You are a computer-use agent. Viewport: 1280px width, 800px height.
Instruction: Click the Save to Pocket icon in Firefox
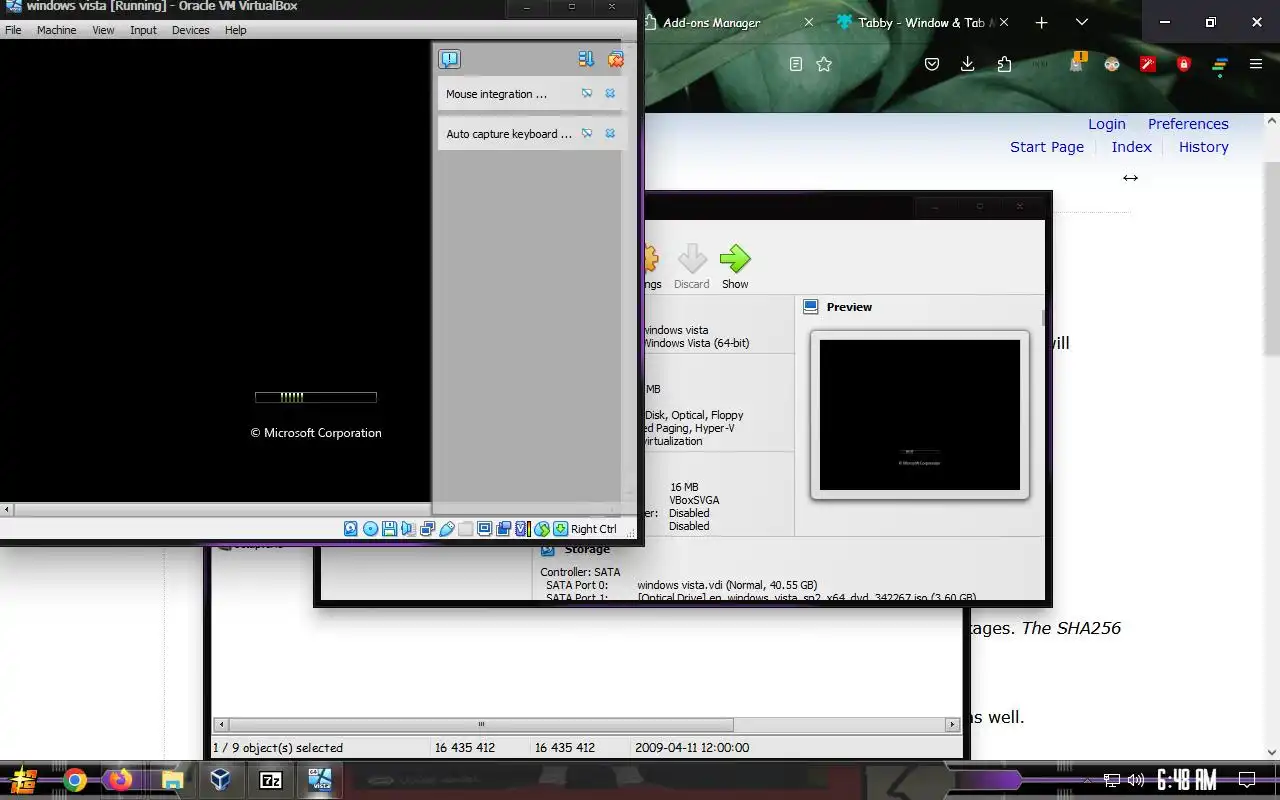coord(932,64)
